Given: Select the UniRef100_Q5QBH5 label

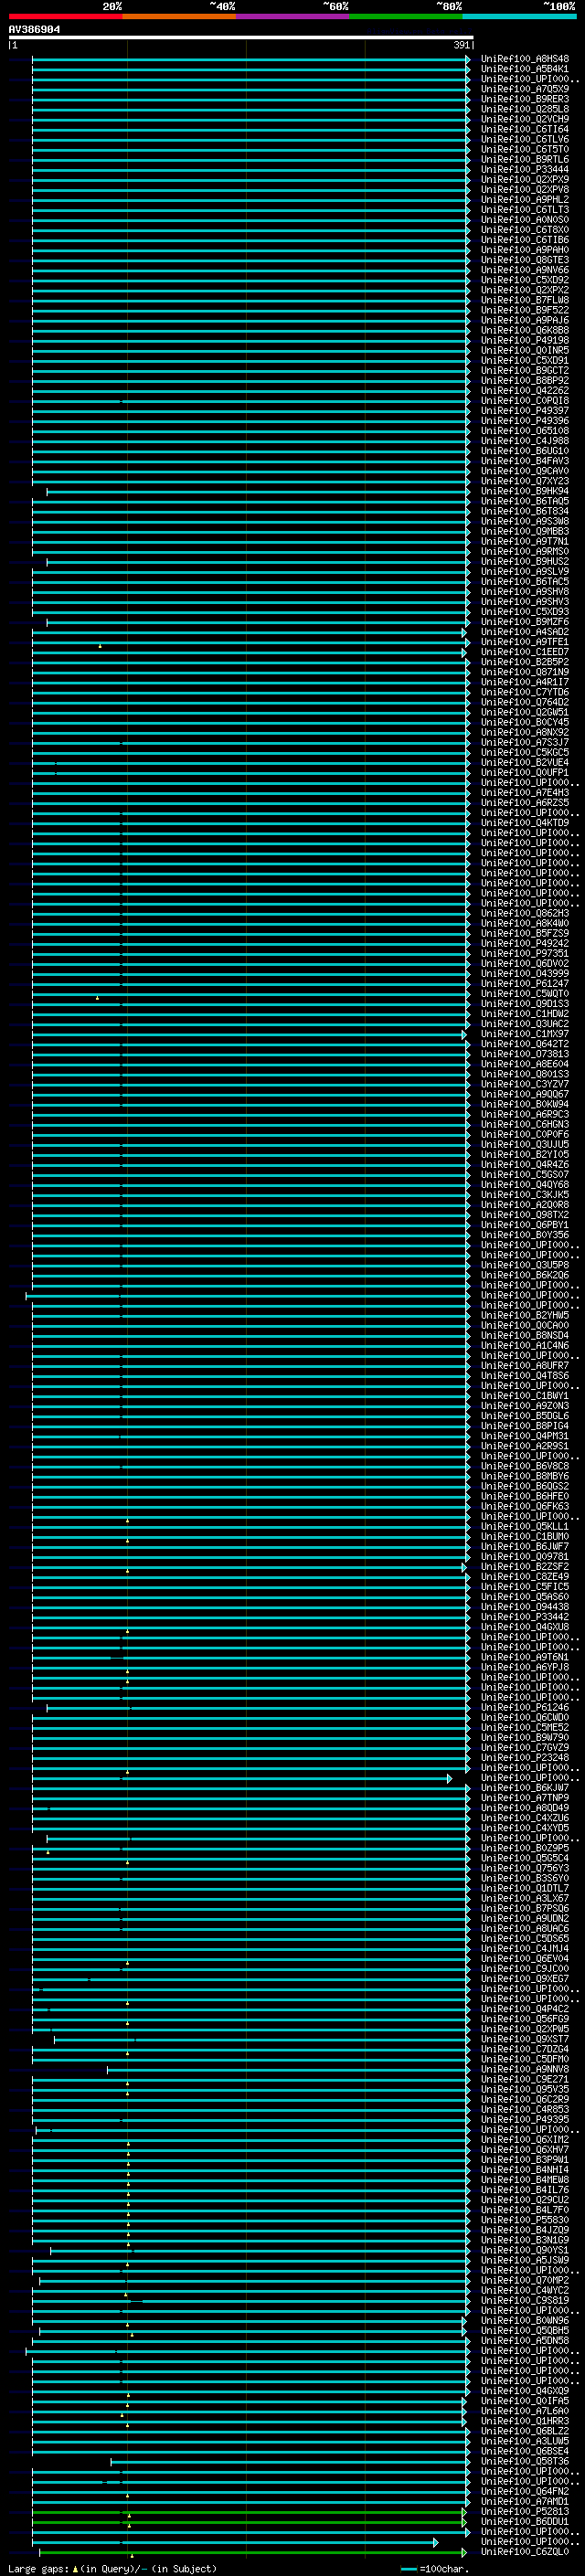Looking at the screenshot, I should 525,2330.
